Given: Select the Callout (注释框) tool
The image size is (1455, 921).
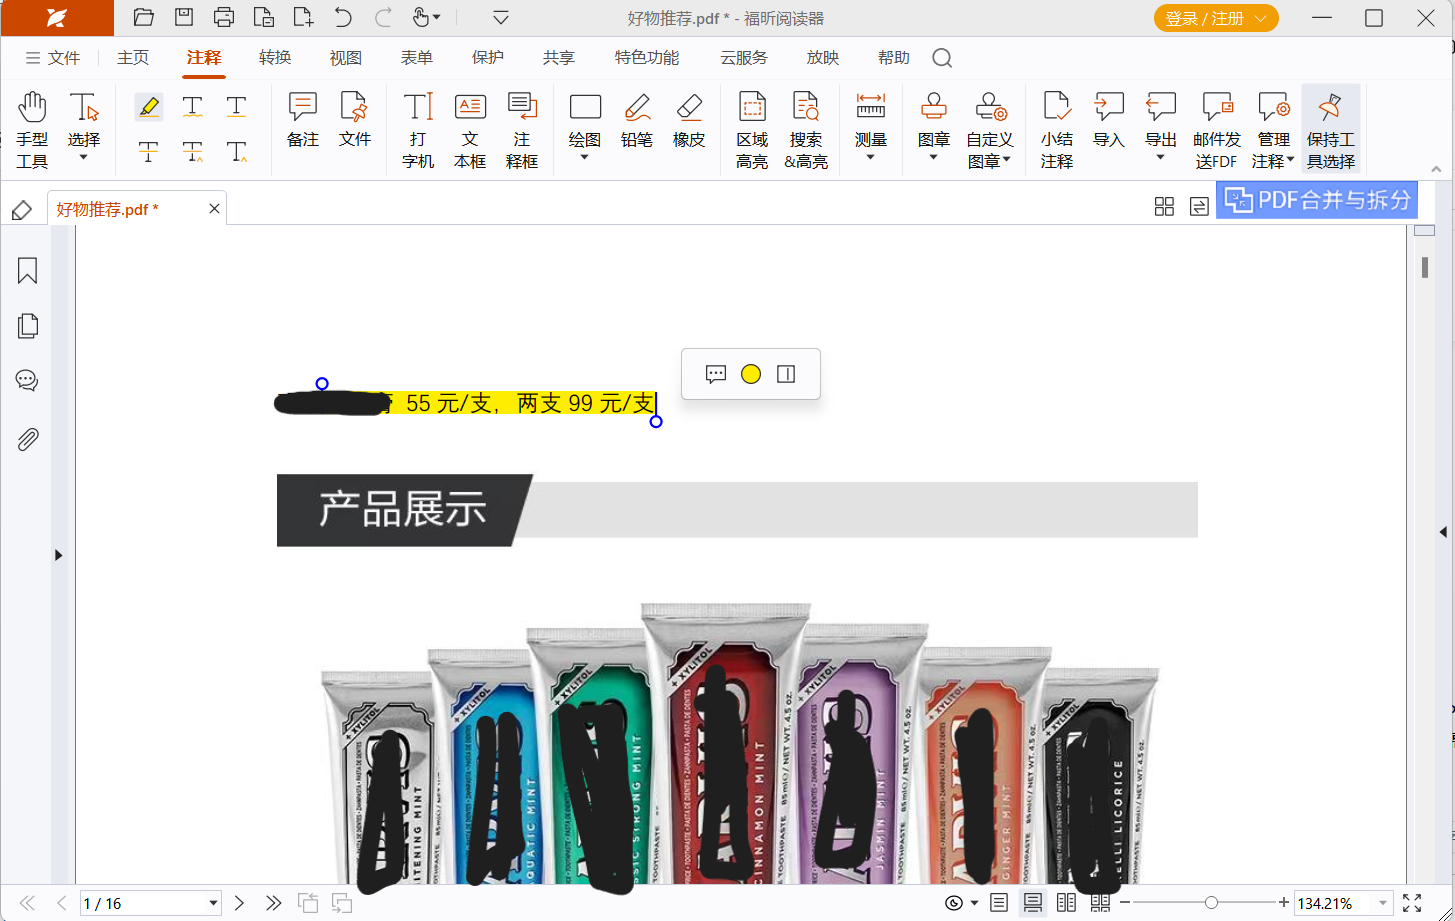Looking at the screenshot, I should point(522,130).
